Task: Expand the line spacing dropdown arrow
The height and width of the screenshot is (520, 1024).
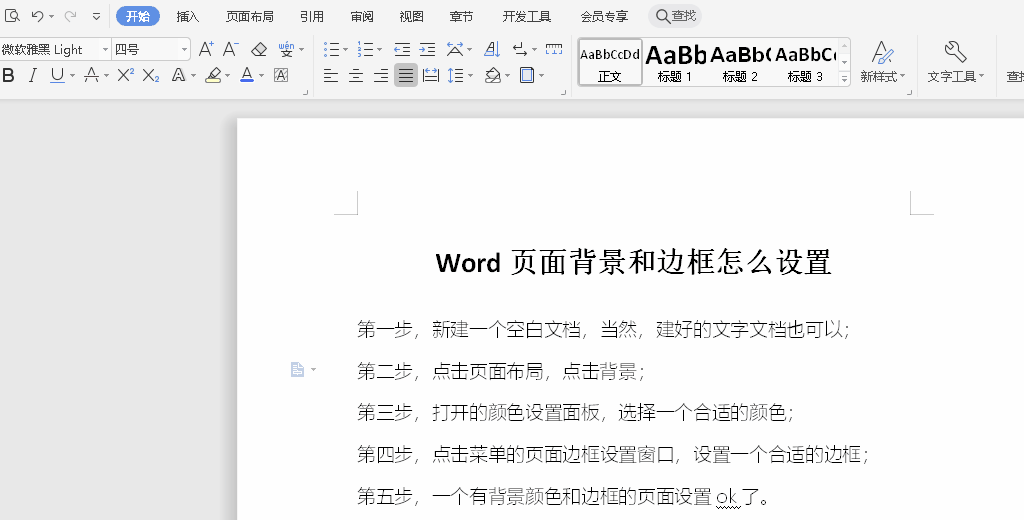Action: [471, 76]
